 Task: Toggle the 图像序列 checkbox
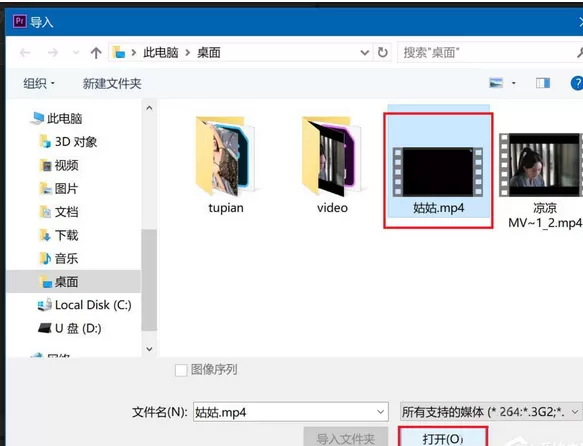coord(181,370)
